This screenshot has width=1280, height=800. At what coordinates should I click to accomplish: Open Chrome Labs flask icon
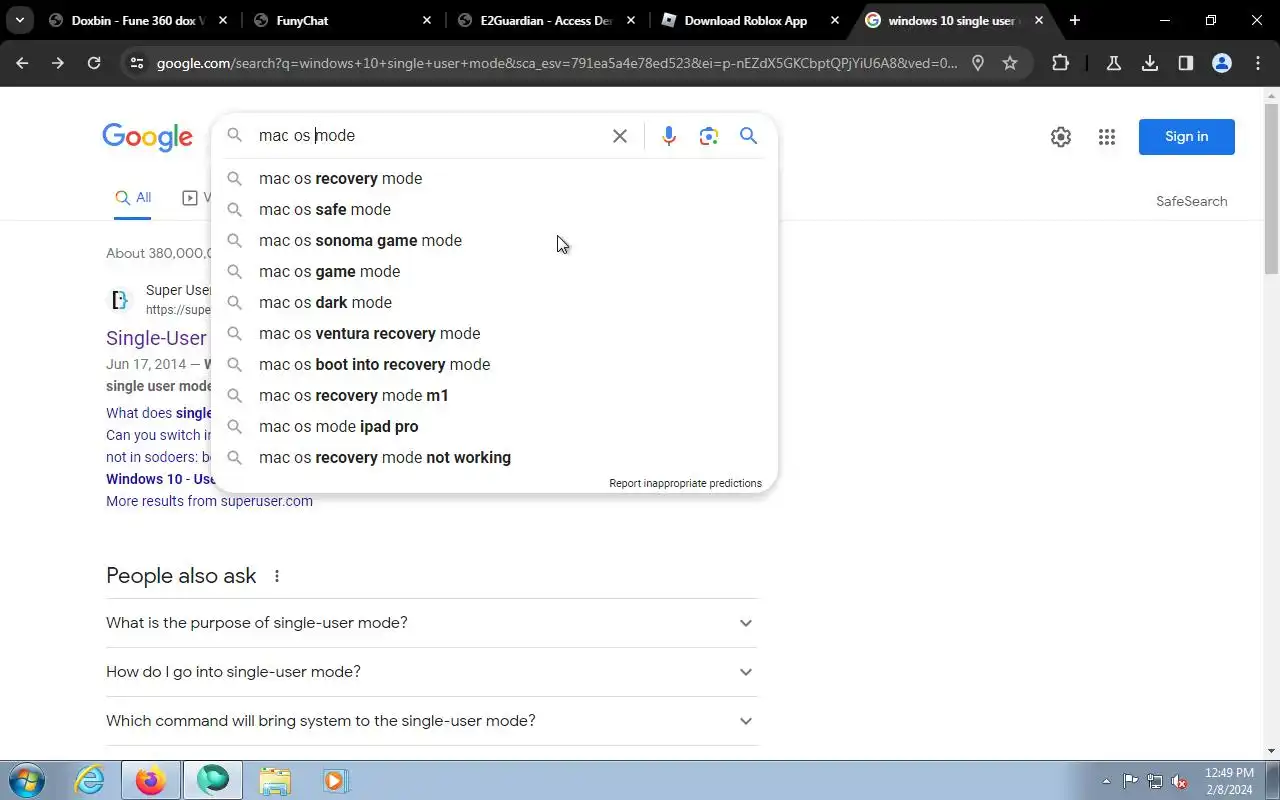point(1114,63)
